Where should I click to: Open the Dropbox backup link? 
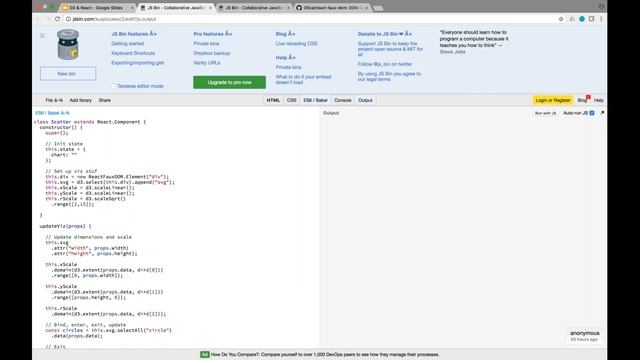click(212, 53)
